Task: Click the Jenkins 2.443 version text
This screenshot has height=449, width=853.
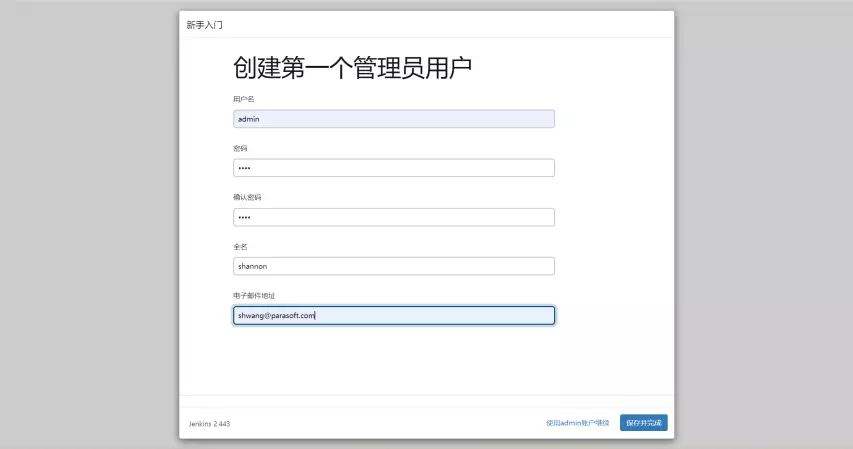Action: coord(209,424)
